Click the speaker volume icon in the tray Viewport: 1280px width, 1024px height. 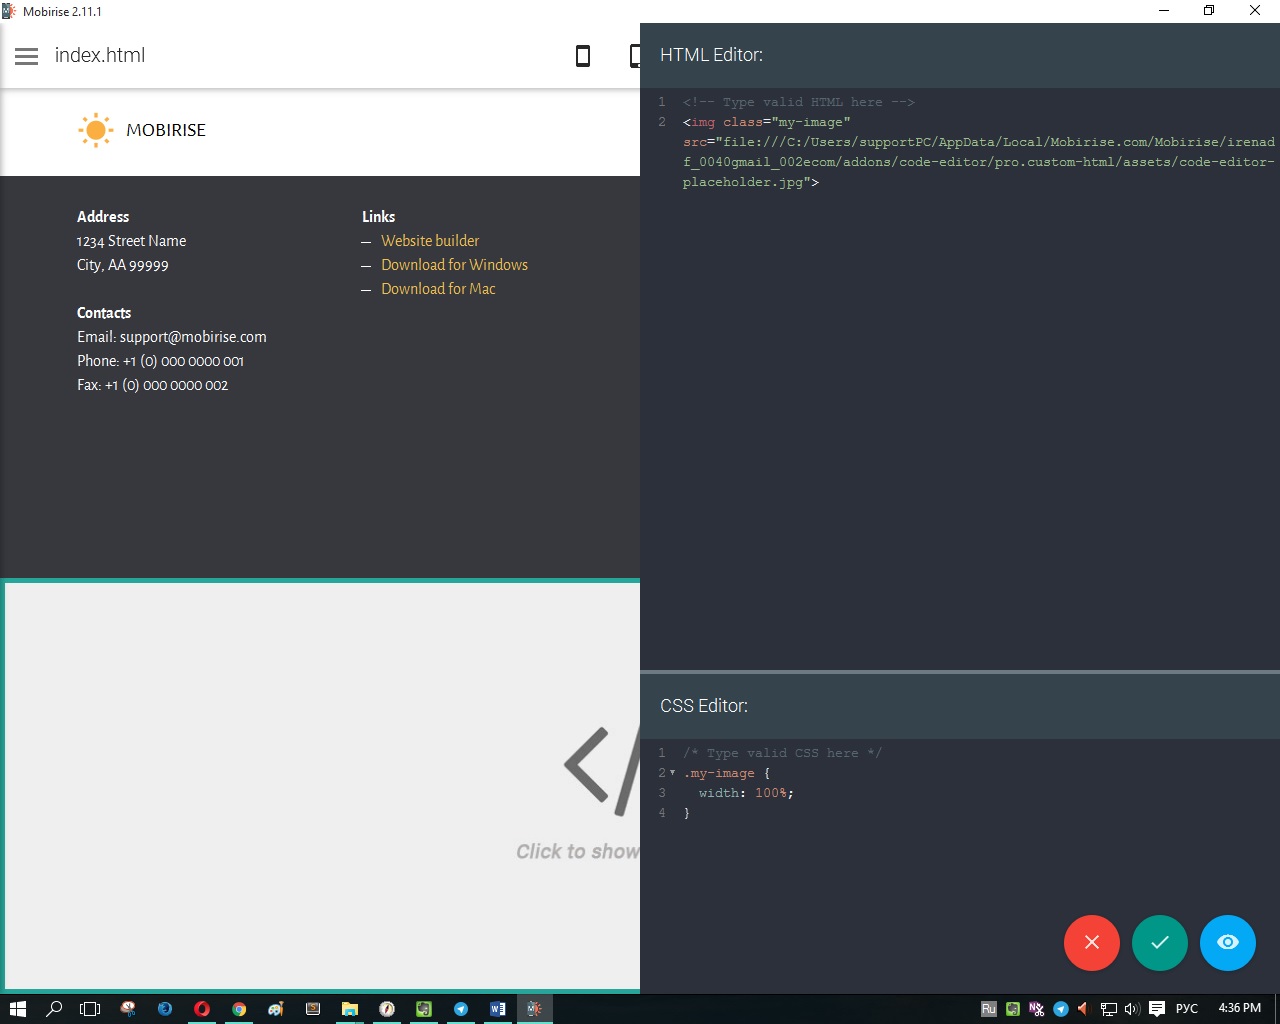(x=1131, y=1009)
